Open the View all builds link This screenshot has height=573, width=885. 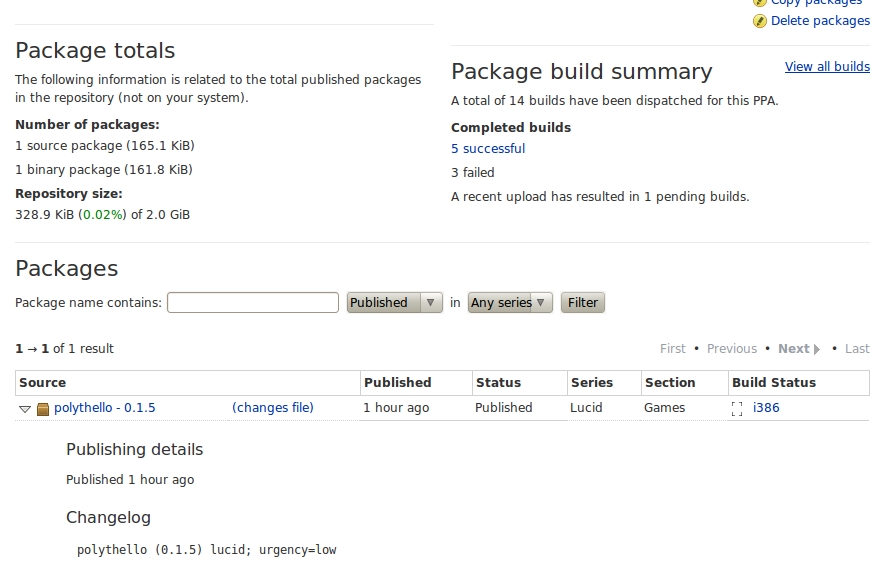(x=827, y=67)
